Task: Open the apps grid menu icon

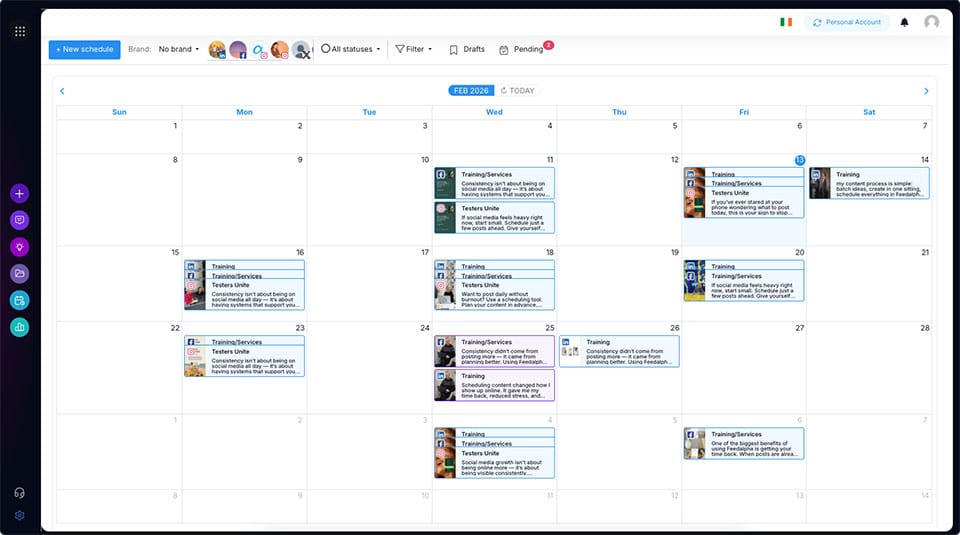Action: point(20,31)
